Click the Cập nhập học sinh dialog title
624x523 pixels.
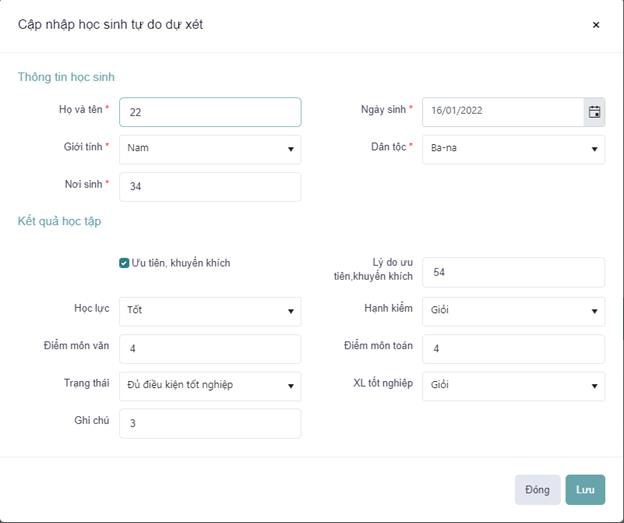(110, 24)
